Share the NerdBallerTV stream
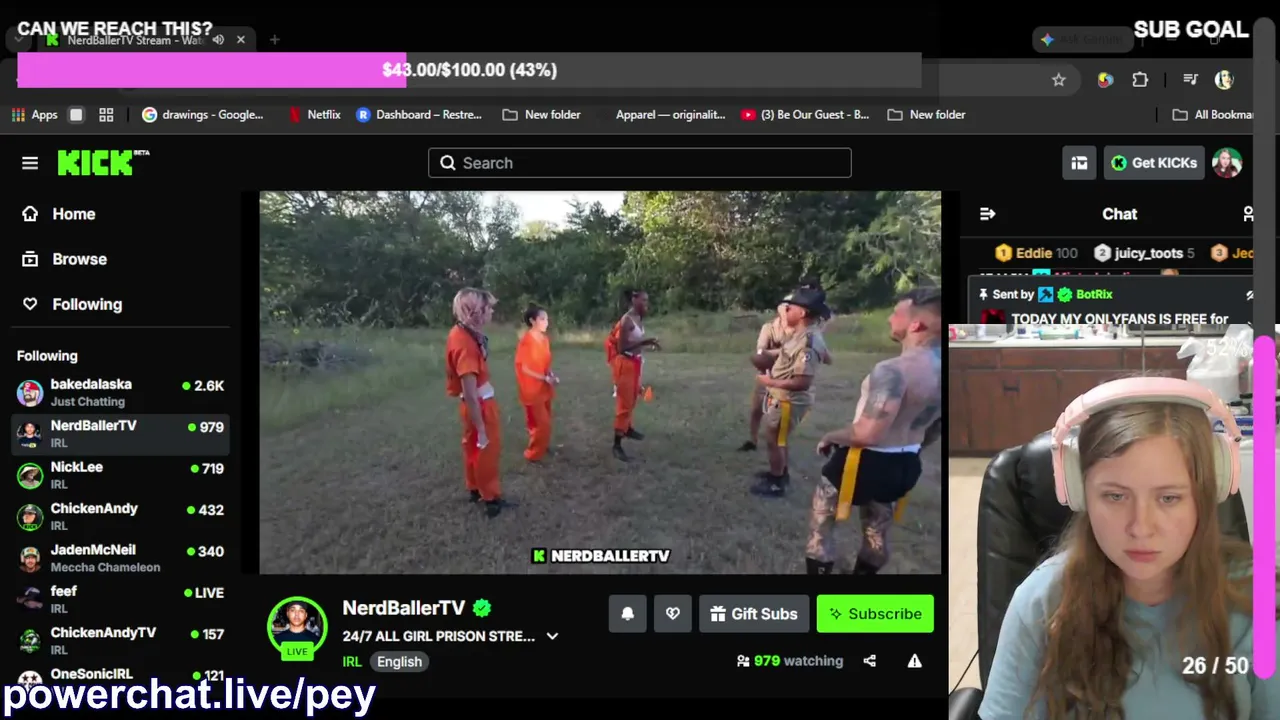 pyautogui.click(x=870, y=661)
